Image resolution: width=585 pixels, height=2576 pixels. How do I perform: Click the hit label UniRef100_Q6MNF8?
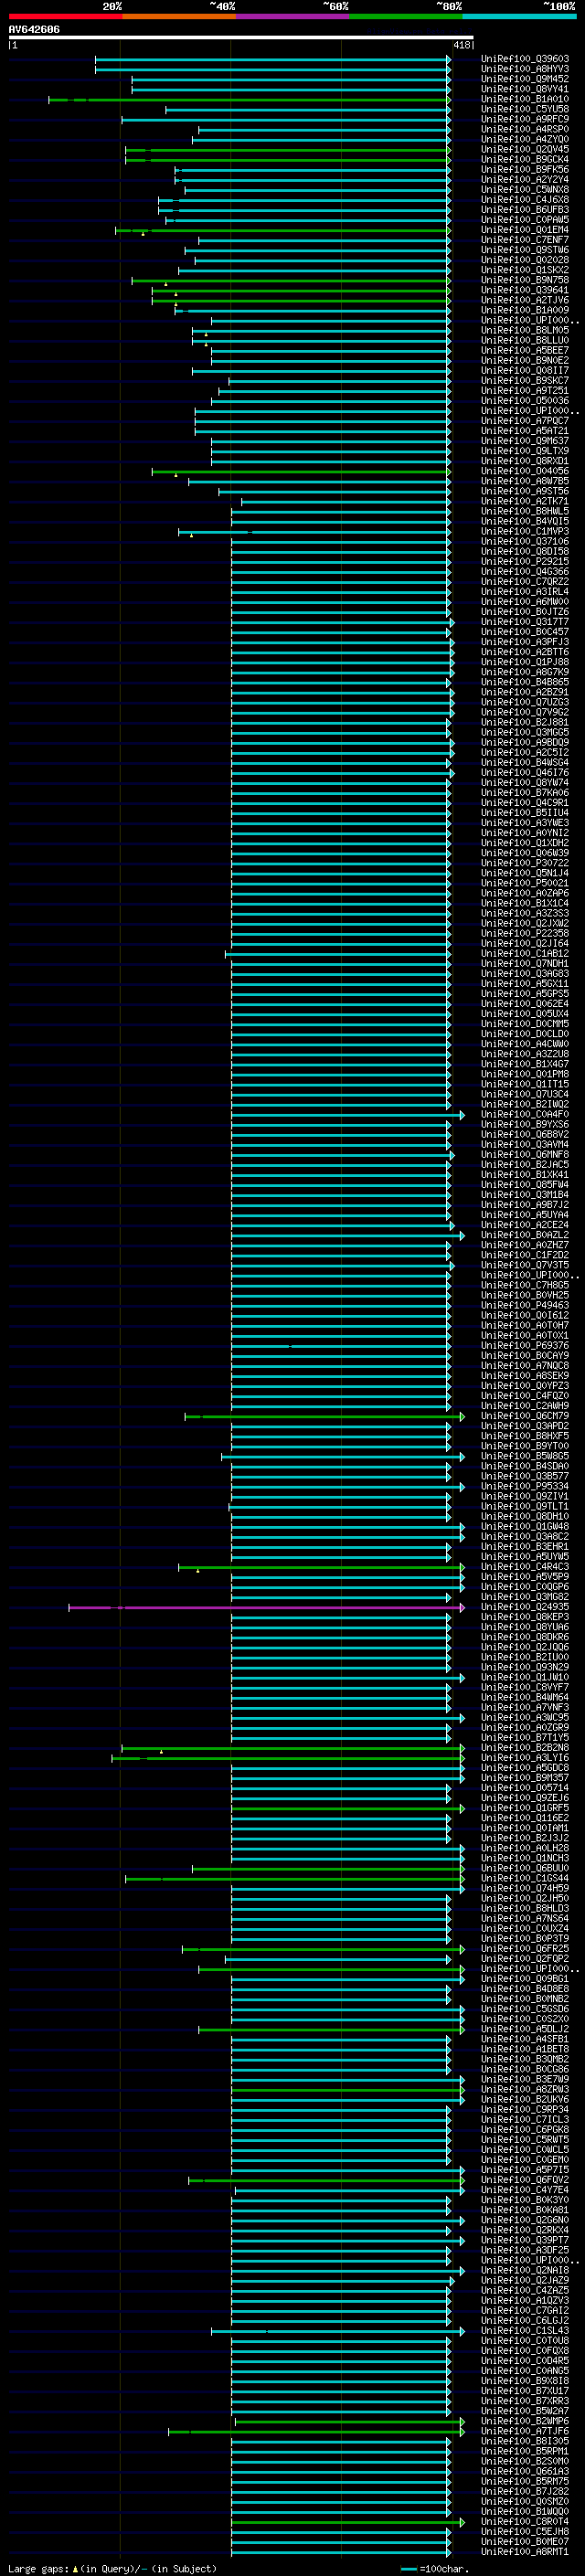525,1154
